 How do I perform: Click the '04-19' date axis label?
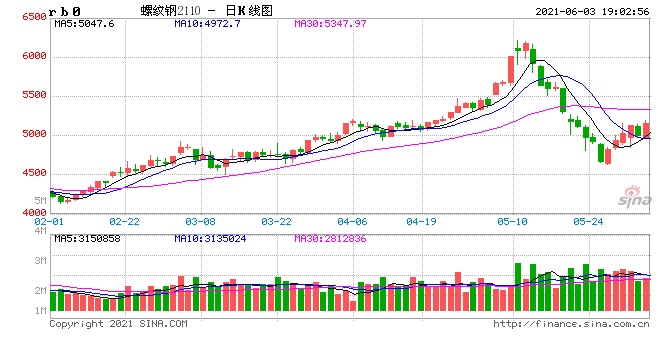[x=421, y=221]
